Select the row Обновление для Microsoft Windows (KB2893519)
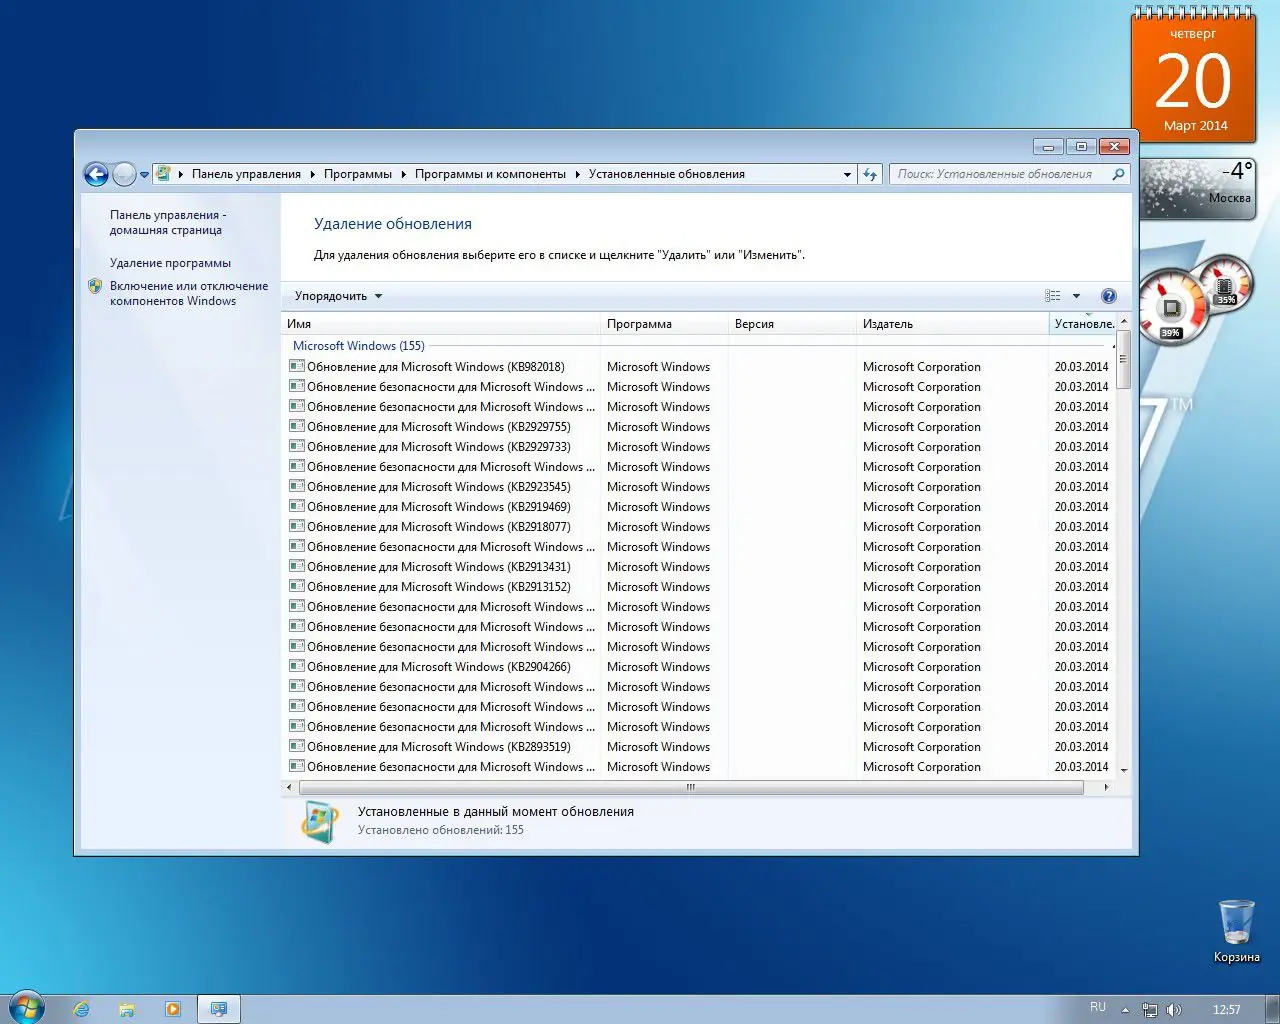Image resolution: width=1280 pixels, height=1024 pixels. (x=700, y=747)
